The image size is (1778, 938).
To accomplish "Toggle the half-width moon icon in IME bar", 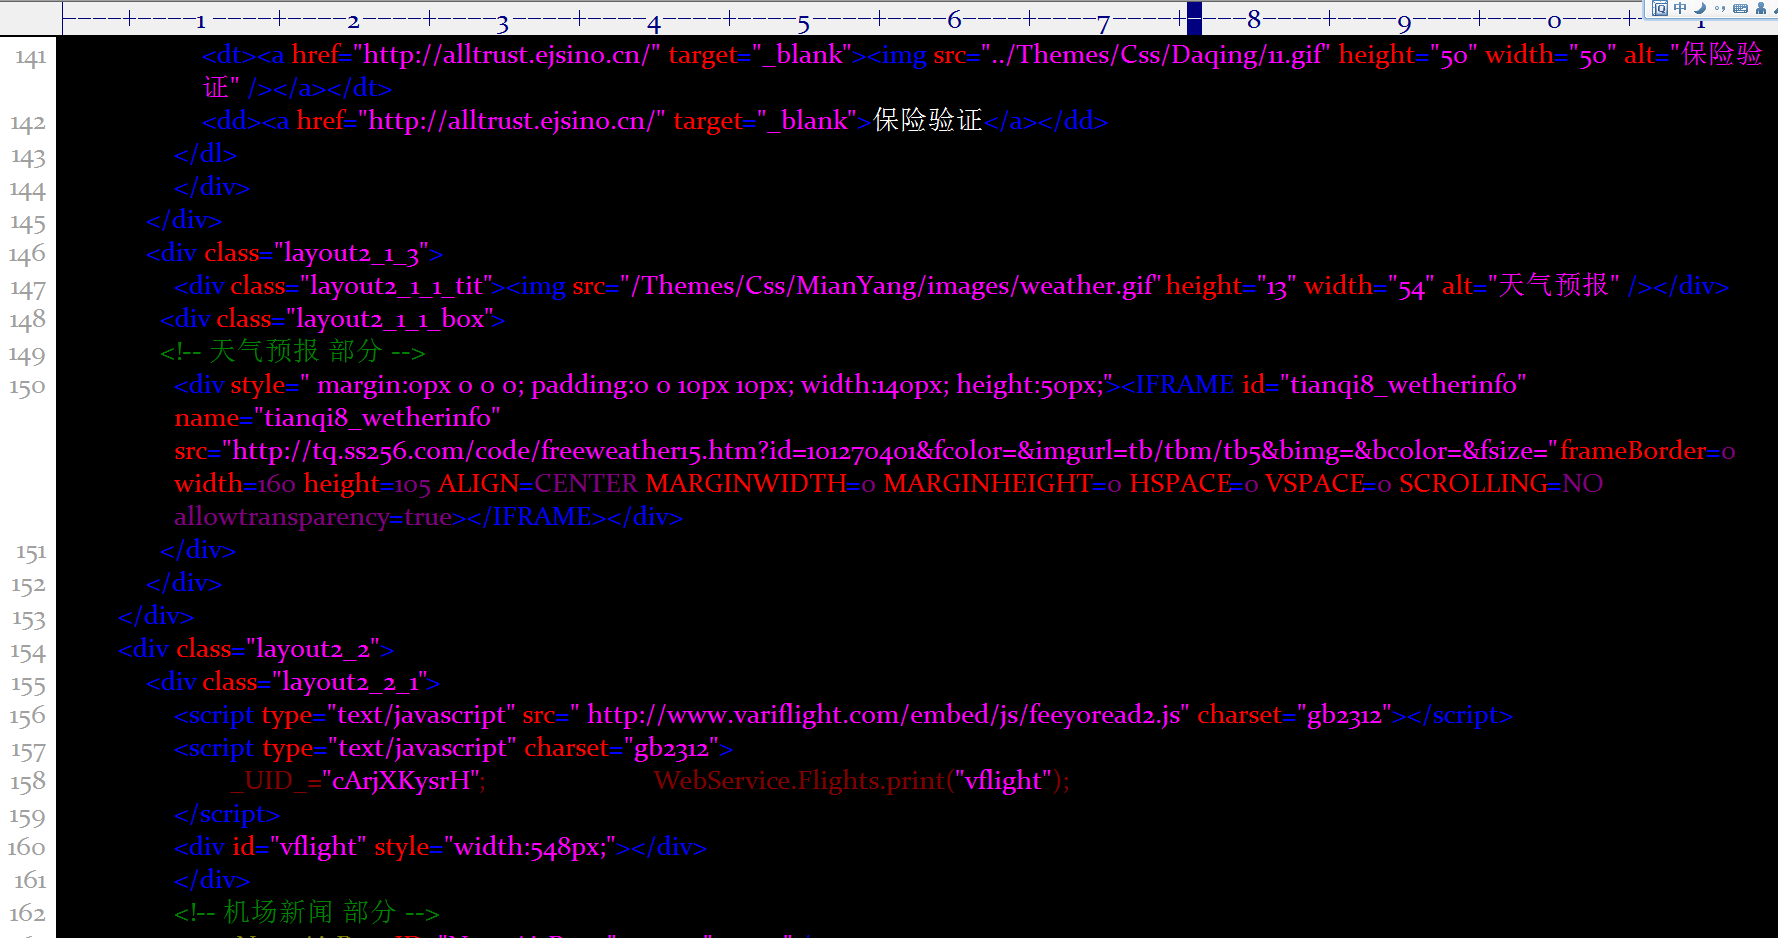I will point(1700,8).
